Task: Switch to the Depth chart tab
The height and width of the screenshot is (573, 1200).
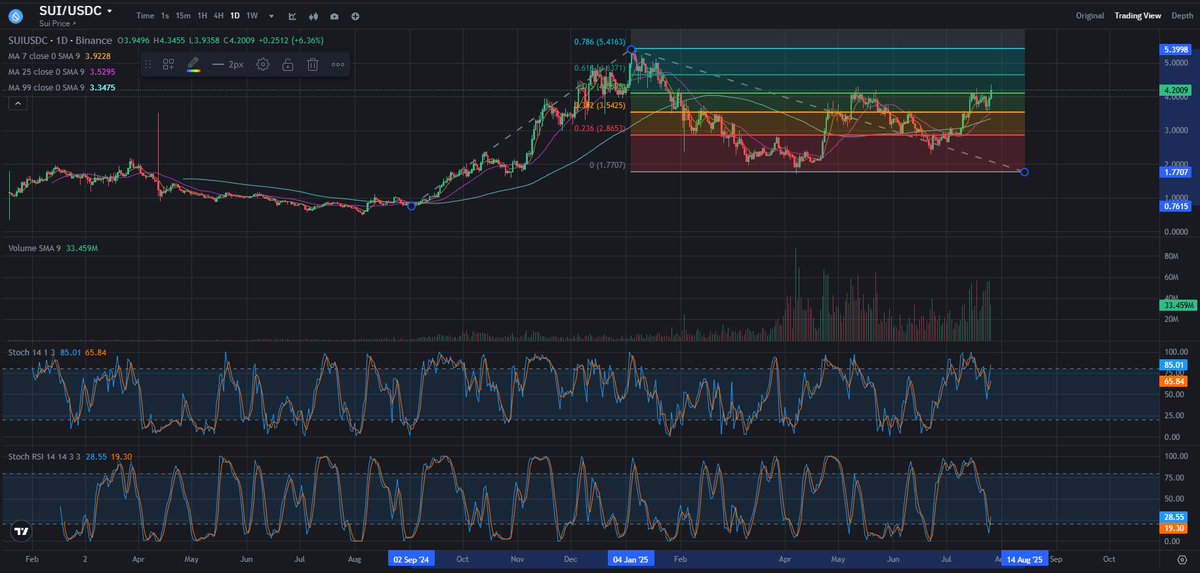Action: tap(1180, 16)
